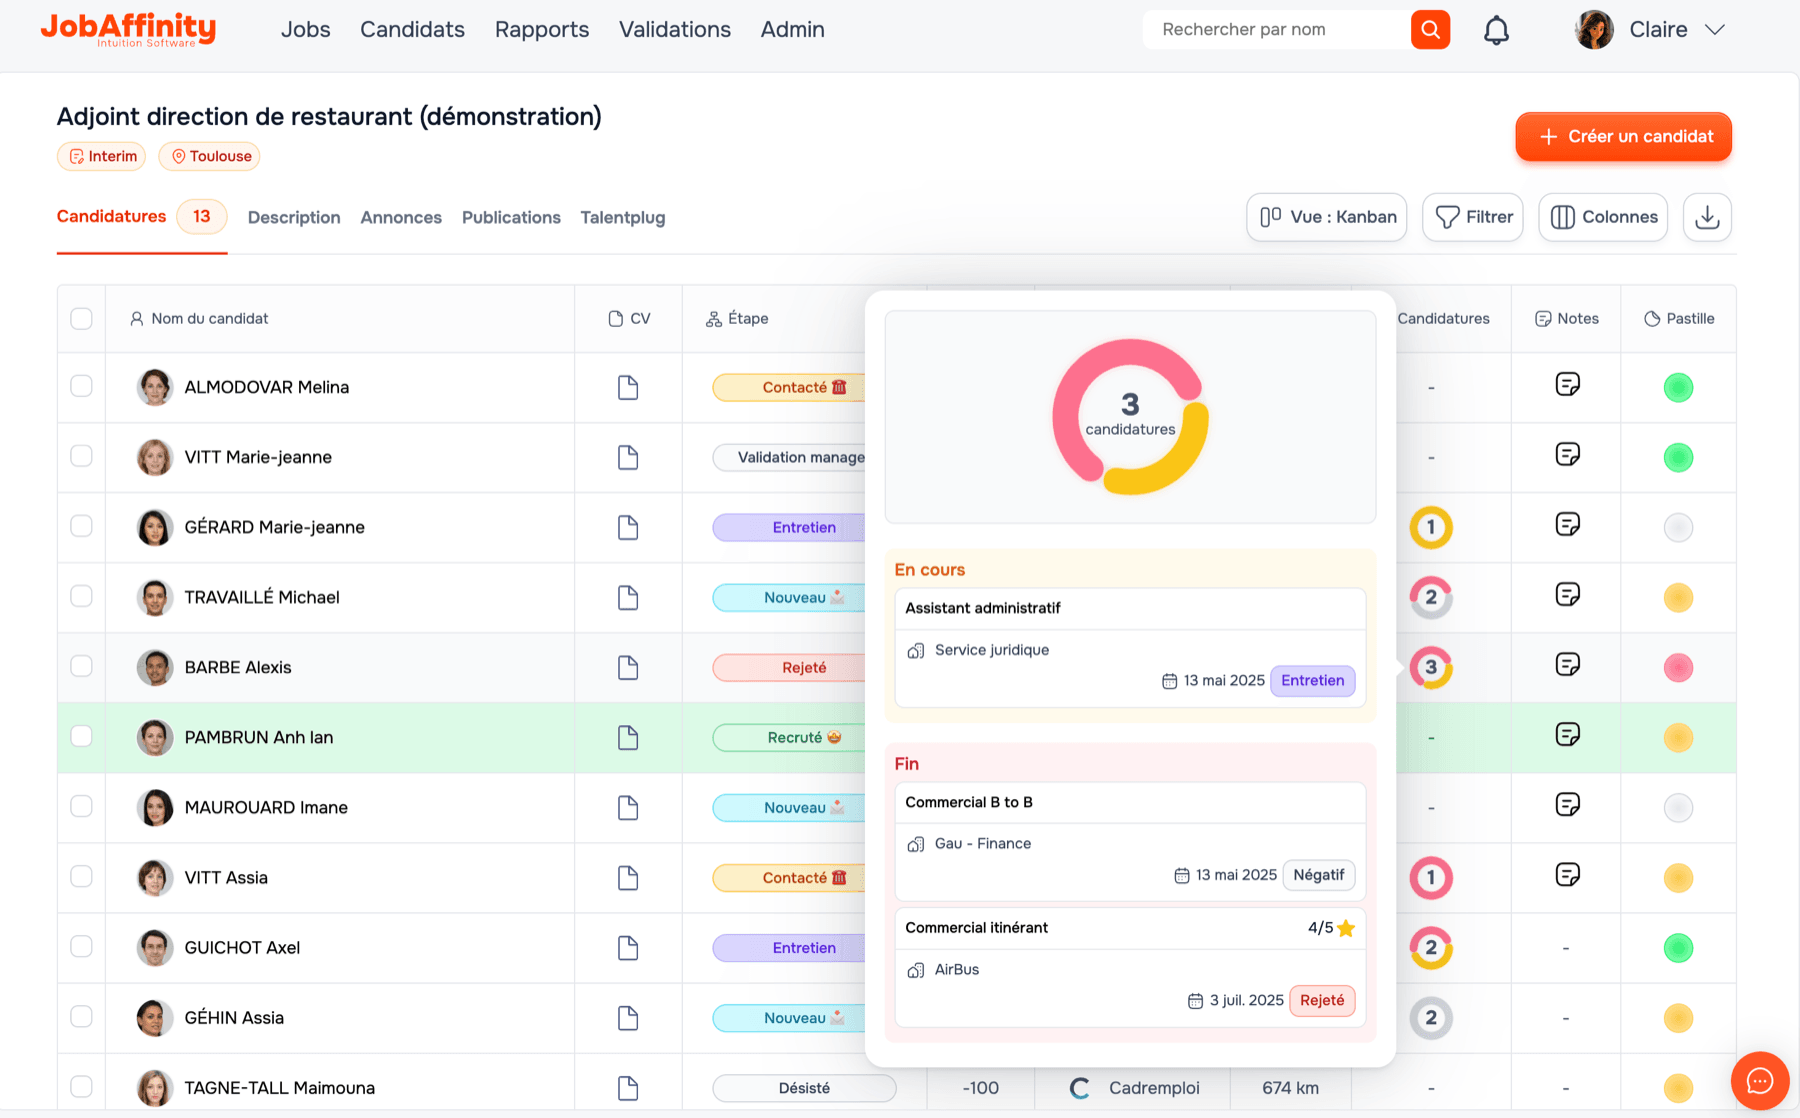Open the Colonnes column chooser
The image size is (1800, 1118).
tap(1603, 217)
